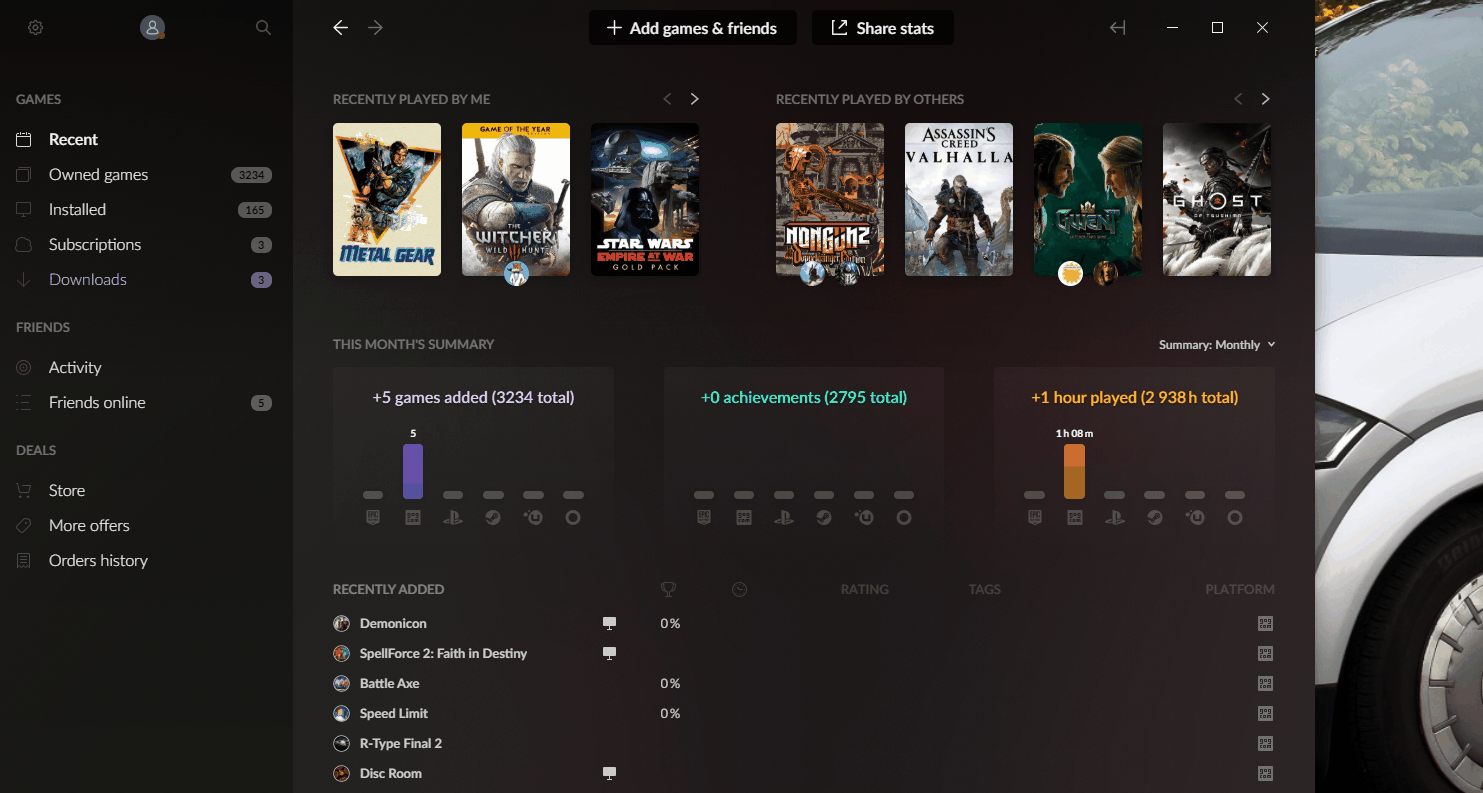
Task: Click the GOG icon under hours played
Action: pos(1075,518)
